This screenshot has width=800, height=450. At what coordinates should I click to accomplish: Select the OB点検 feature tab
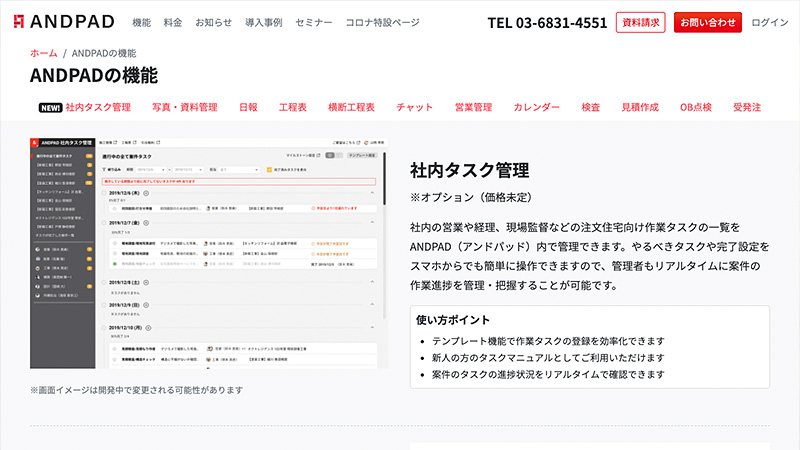coord(695,107)
